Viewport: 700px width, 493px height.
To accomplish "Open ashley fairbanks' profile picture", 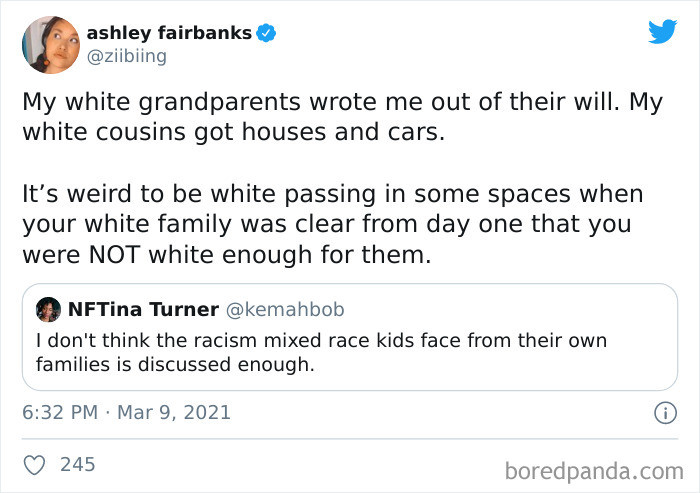I will coord(49,44).
